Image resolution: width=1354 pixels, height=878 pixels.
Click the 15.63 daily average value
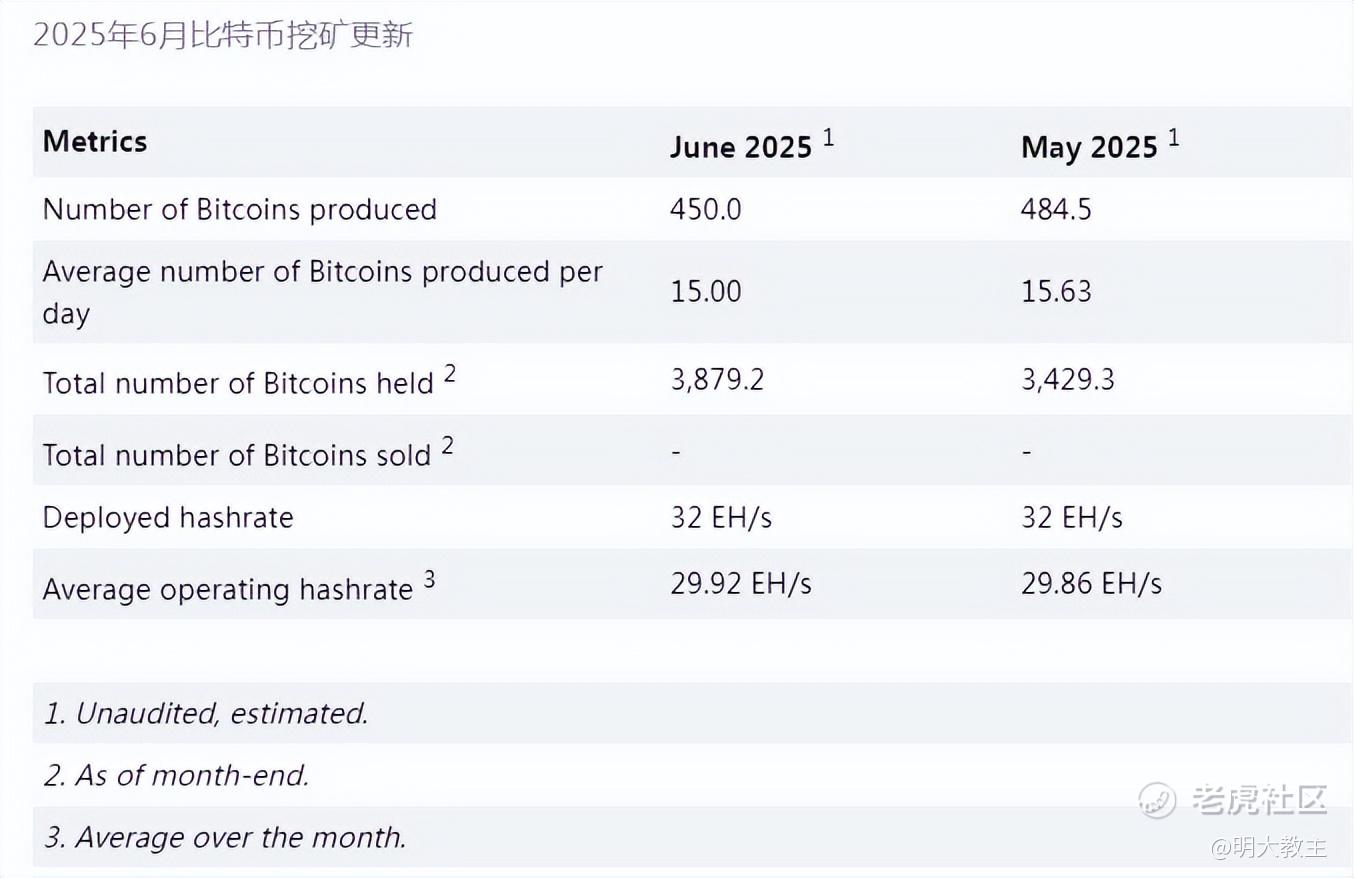pyautogui.click(x=1056, y=291)
